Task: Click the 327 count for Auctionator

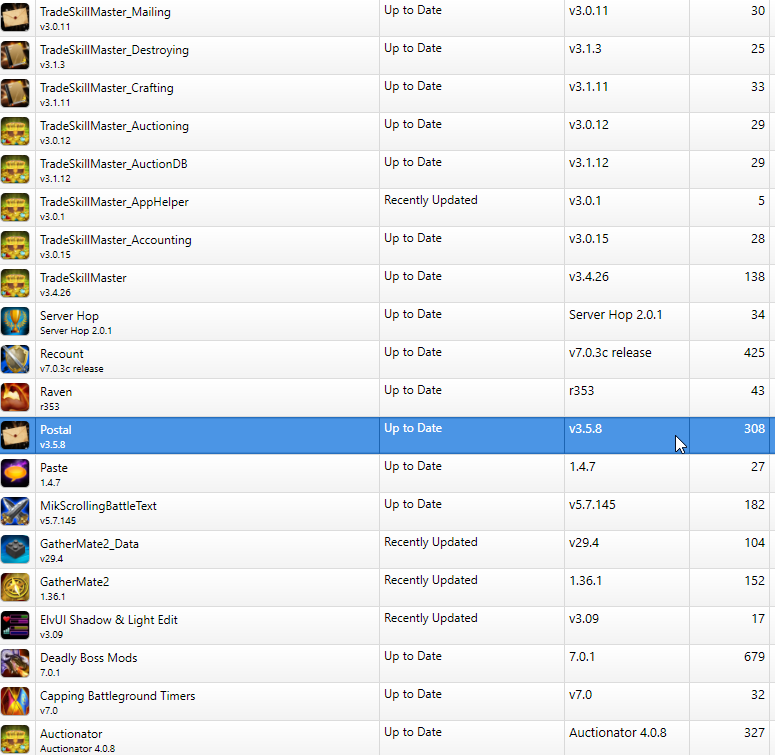Action: 754,733
